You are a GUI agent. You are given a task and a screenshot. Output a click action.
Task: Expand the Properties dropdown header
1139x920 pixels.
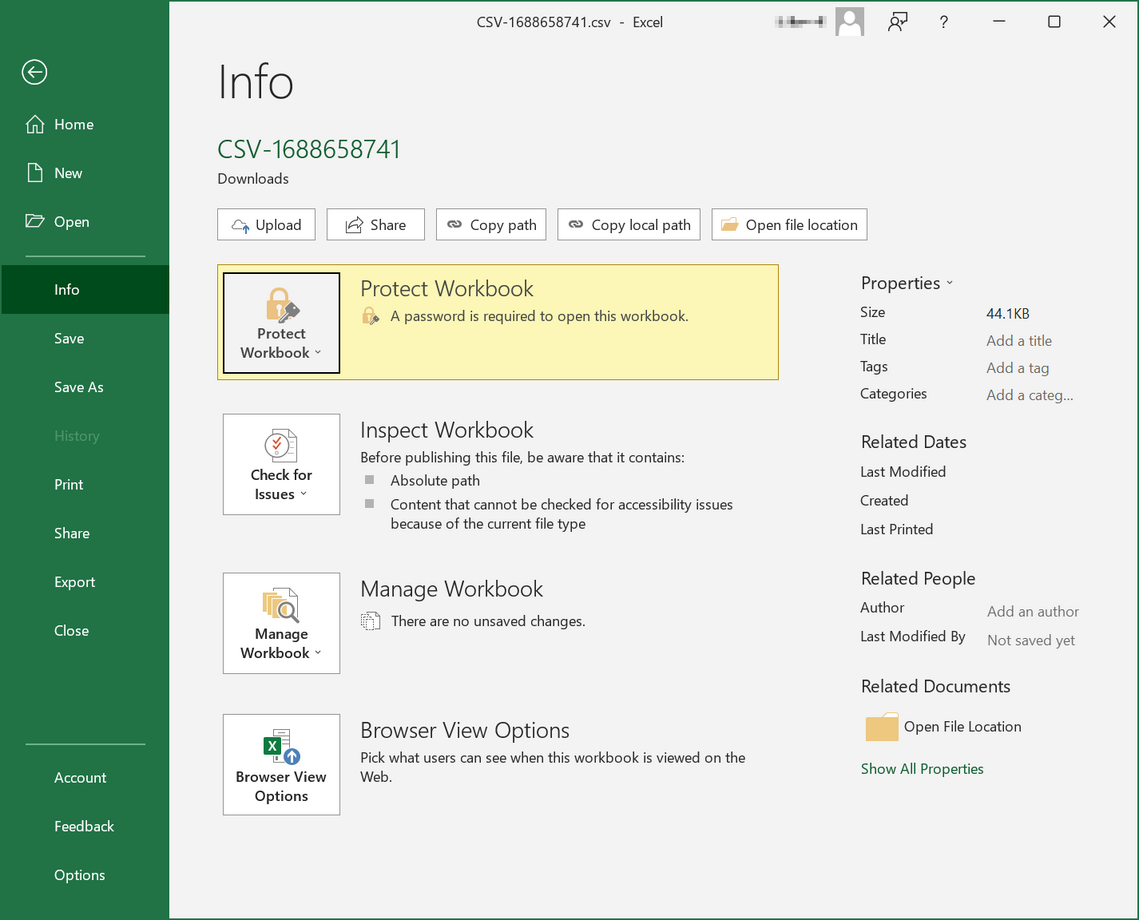coord(907,282)
